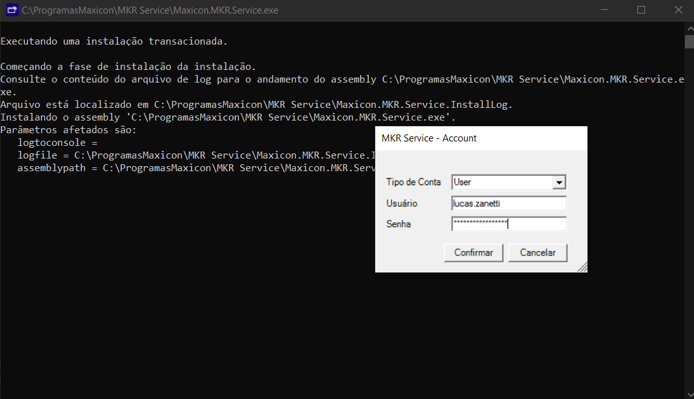The image size is (694, 399).
Task: Click the 'logtoconsole =' line
Action: pos(57,143)
